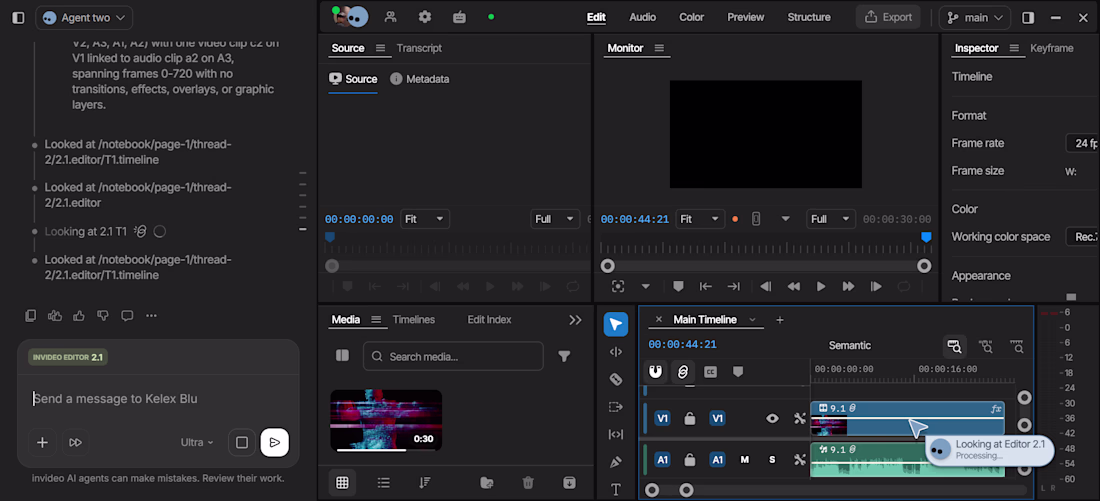Select the ripple trim tool
Screen dimensions: 1100x501
pyautogui.click(x=616, y=352)
